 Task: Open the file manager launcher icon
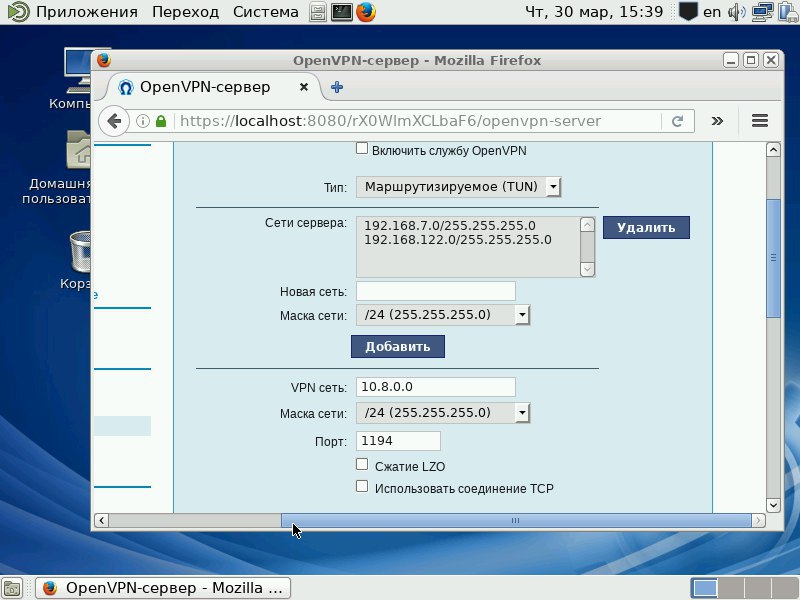[318, 12]
